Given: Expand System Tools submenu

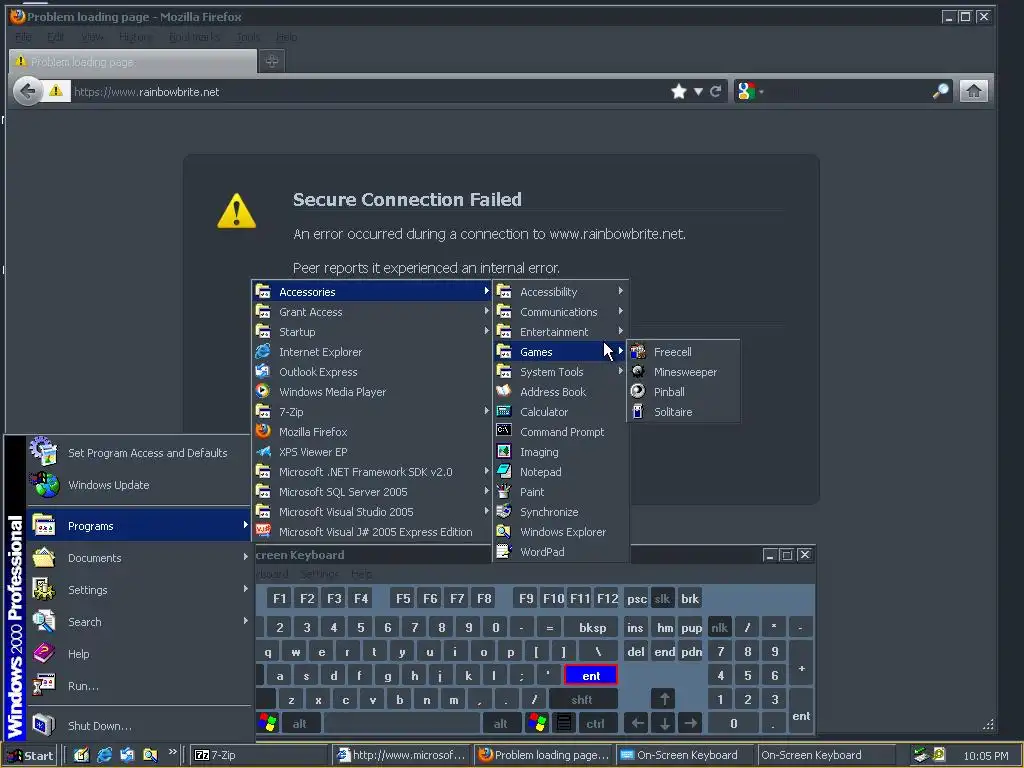Looking at the screenshot, I should tap(560, 372).
